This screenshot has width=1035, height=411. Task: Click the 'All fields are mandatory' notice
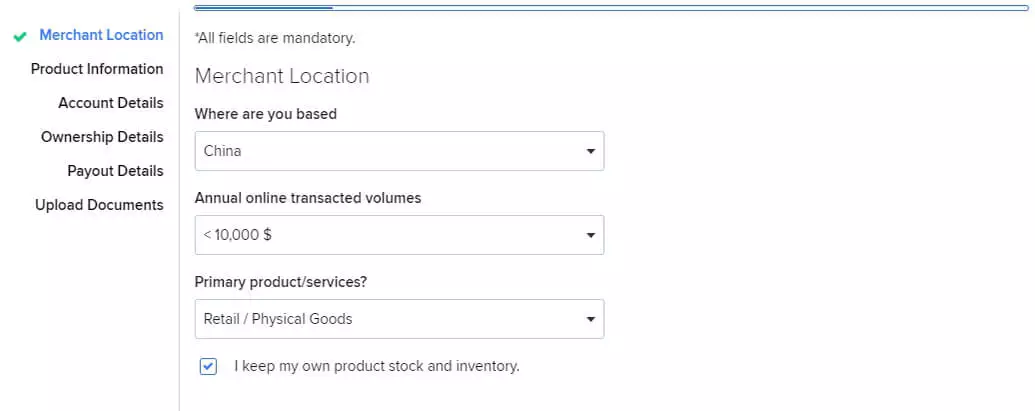[275, 38]
